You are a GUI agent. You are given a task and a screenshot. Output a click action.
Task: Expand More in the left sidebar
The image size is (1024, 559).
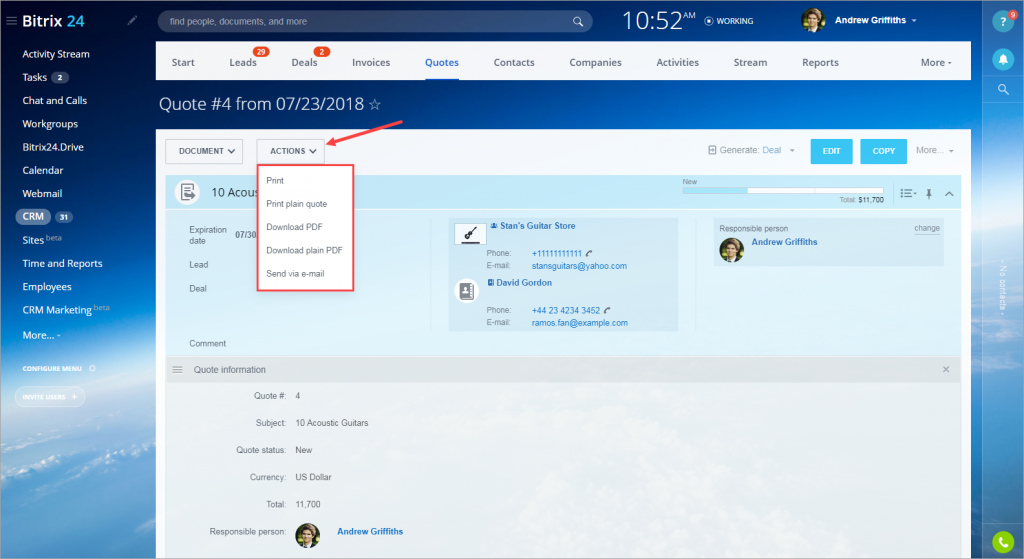pyautogui.click(x=41, y=335)
